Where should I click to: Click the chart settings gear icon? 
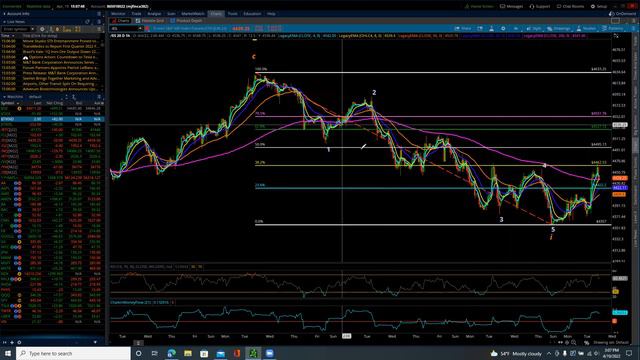(x=503, y=29)
